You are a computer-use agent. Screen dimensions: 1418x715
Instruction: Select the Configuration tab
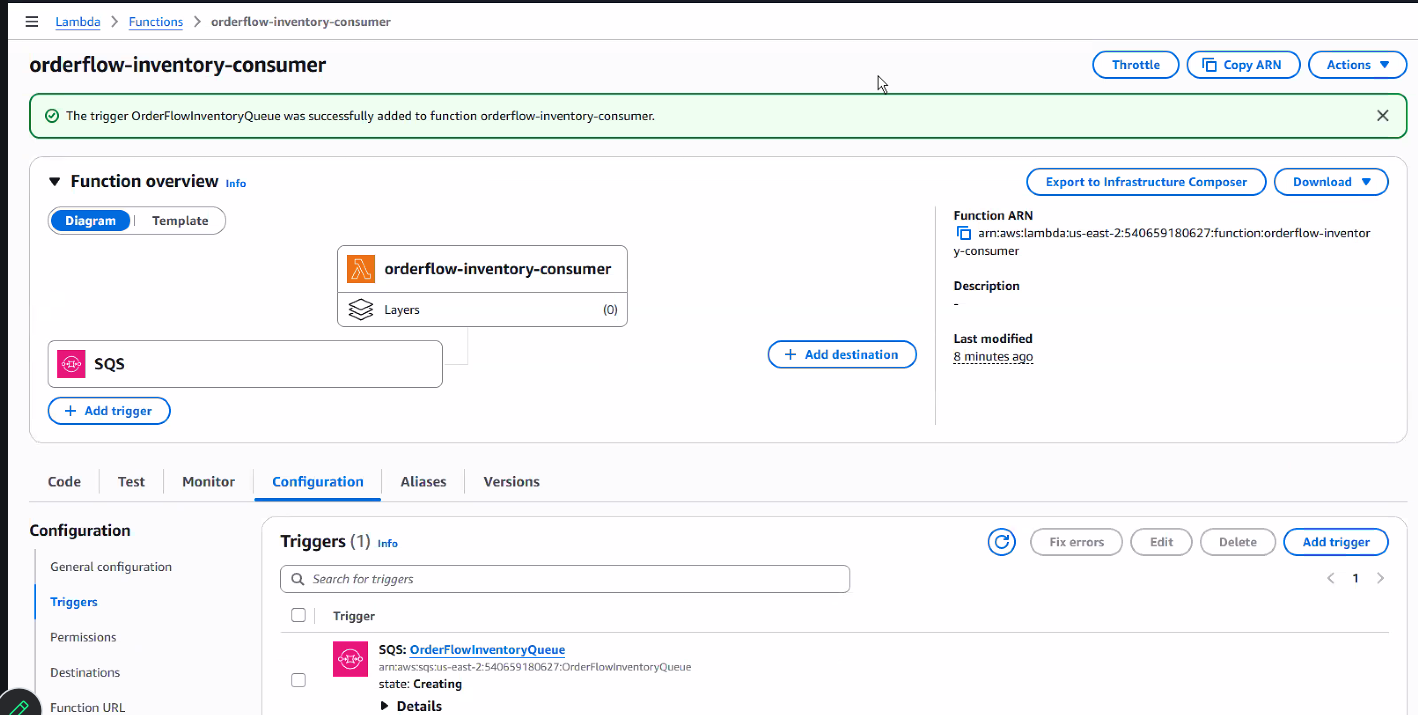tap(318, 482)
